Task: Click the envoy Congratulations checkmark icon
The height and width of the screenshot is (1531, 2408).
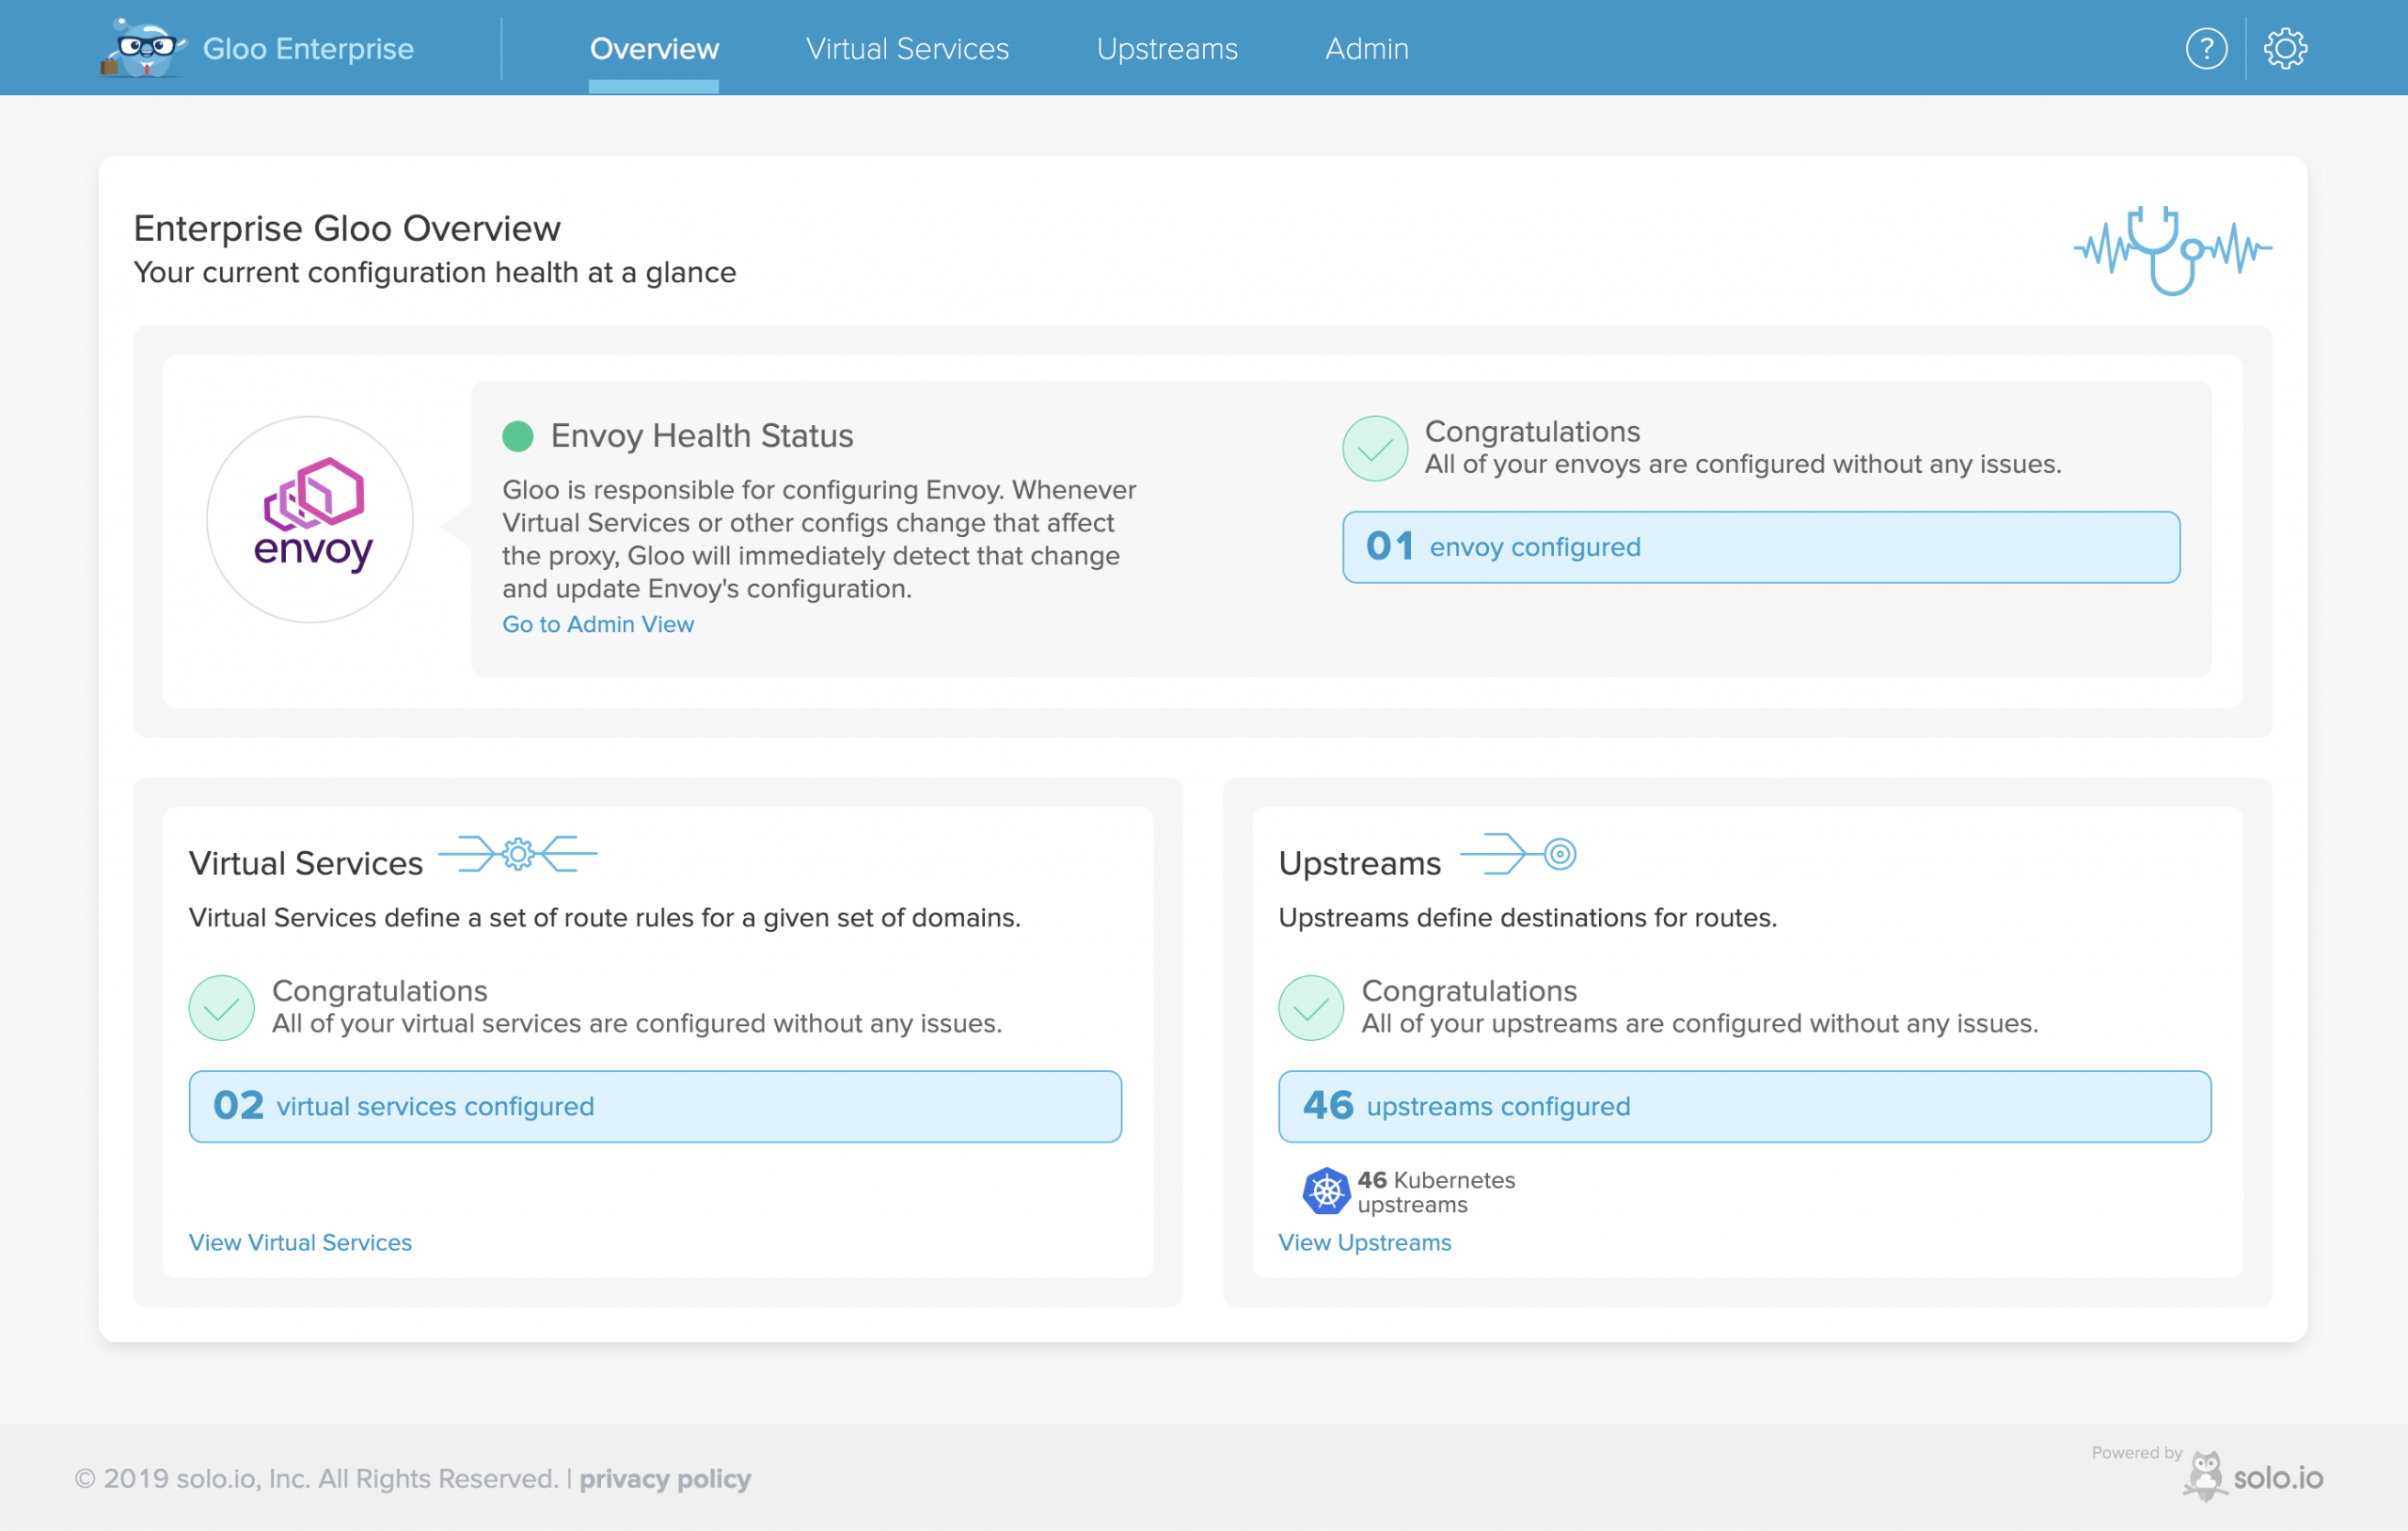Action: (x=1375, y=448)
